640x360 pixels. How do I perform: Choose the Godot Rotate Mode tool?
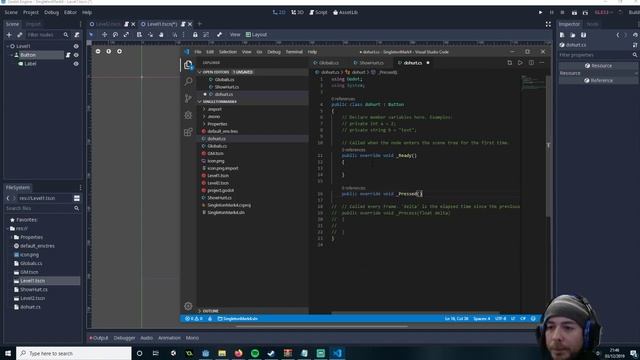[x=116, y=35]
